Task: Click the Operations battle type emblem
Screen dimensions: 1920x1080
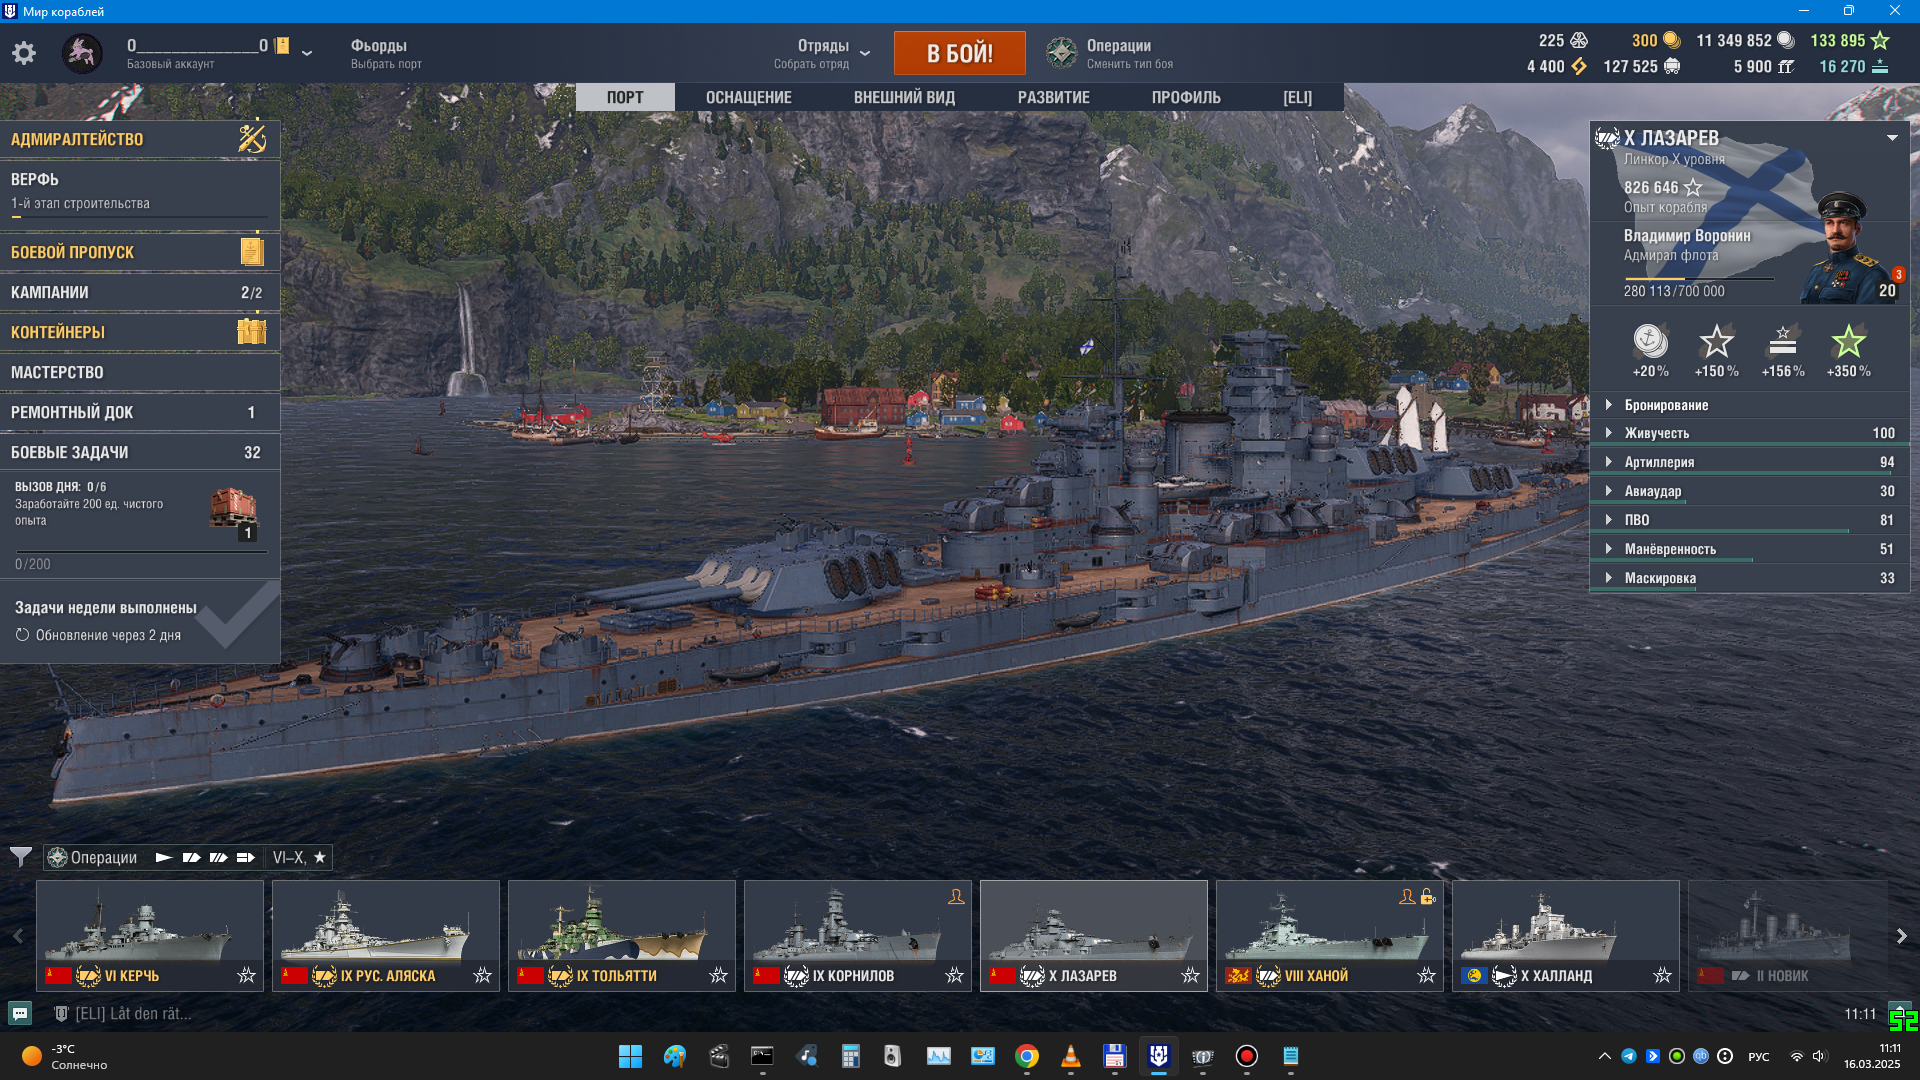Action: [x=1062, y=53]
